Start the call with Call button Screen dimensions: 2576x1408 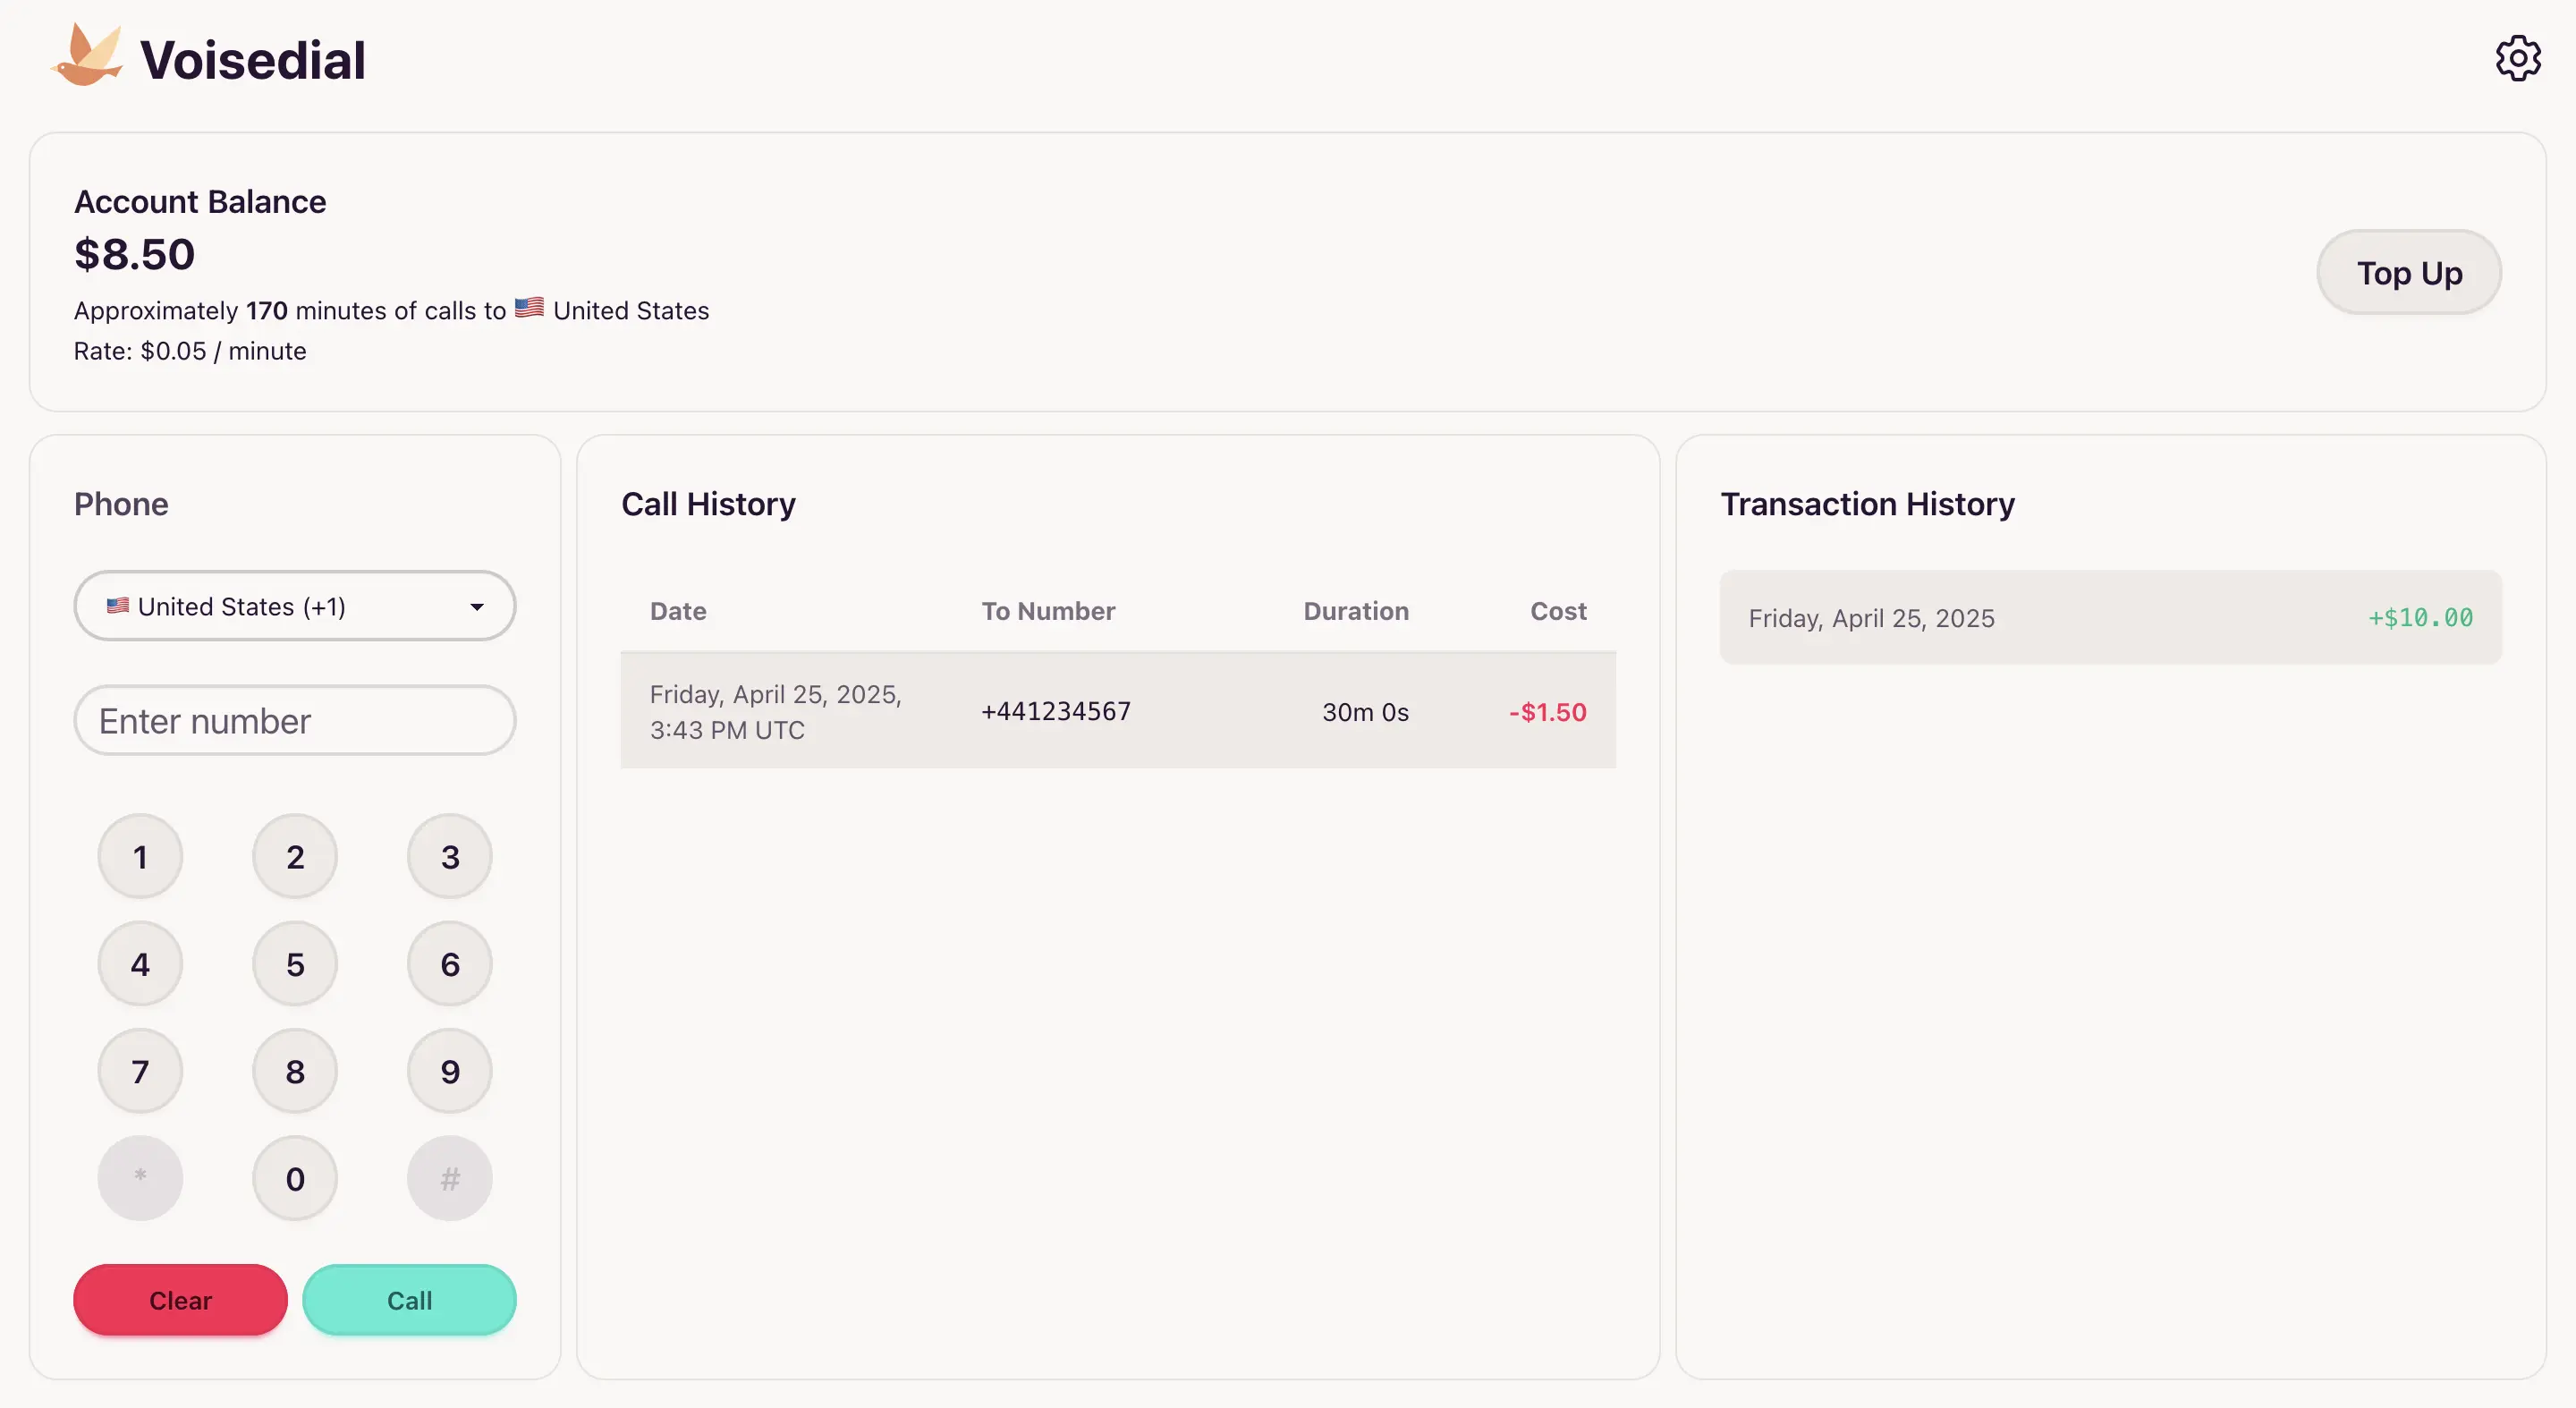click(409, 1300)
